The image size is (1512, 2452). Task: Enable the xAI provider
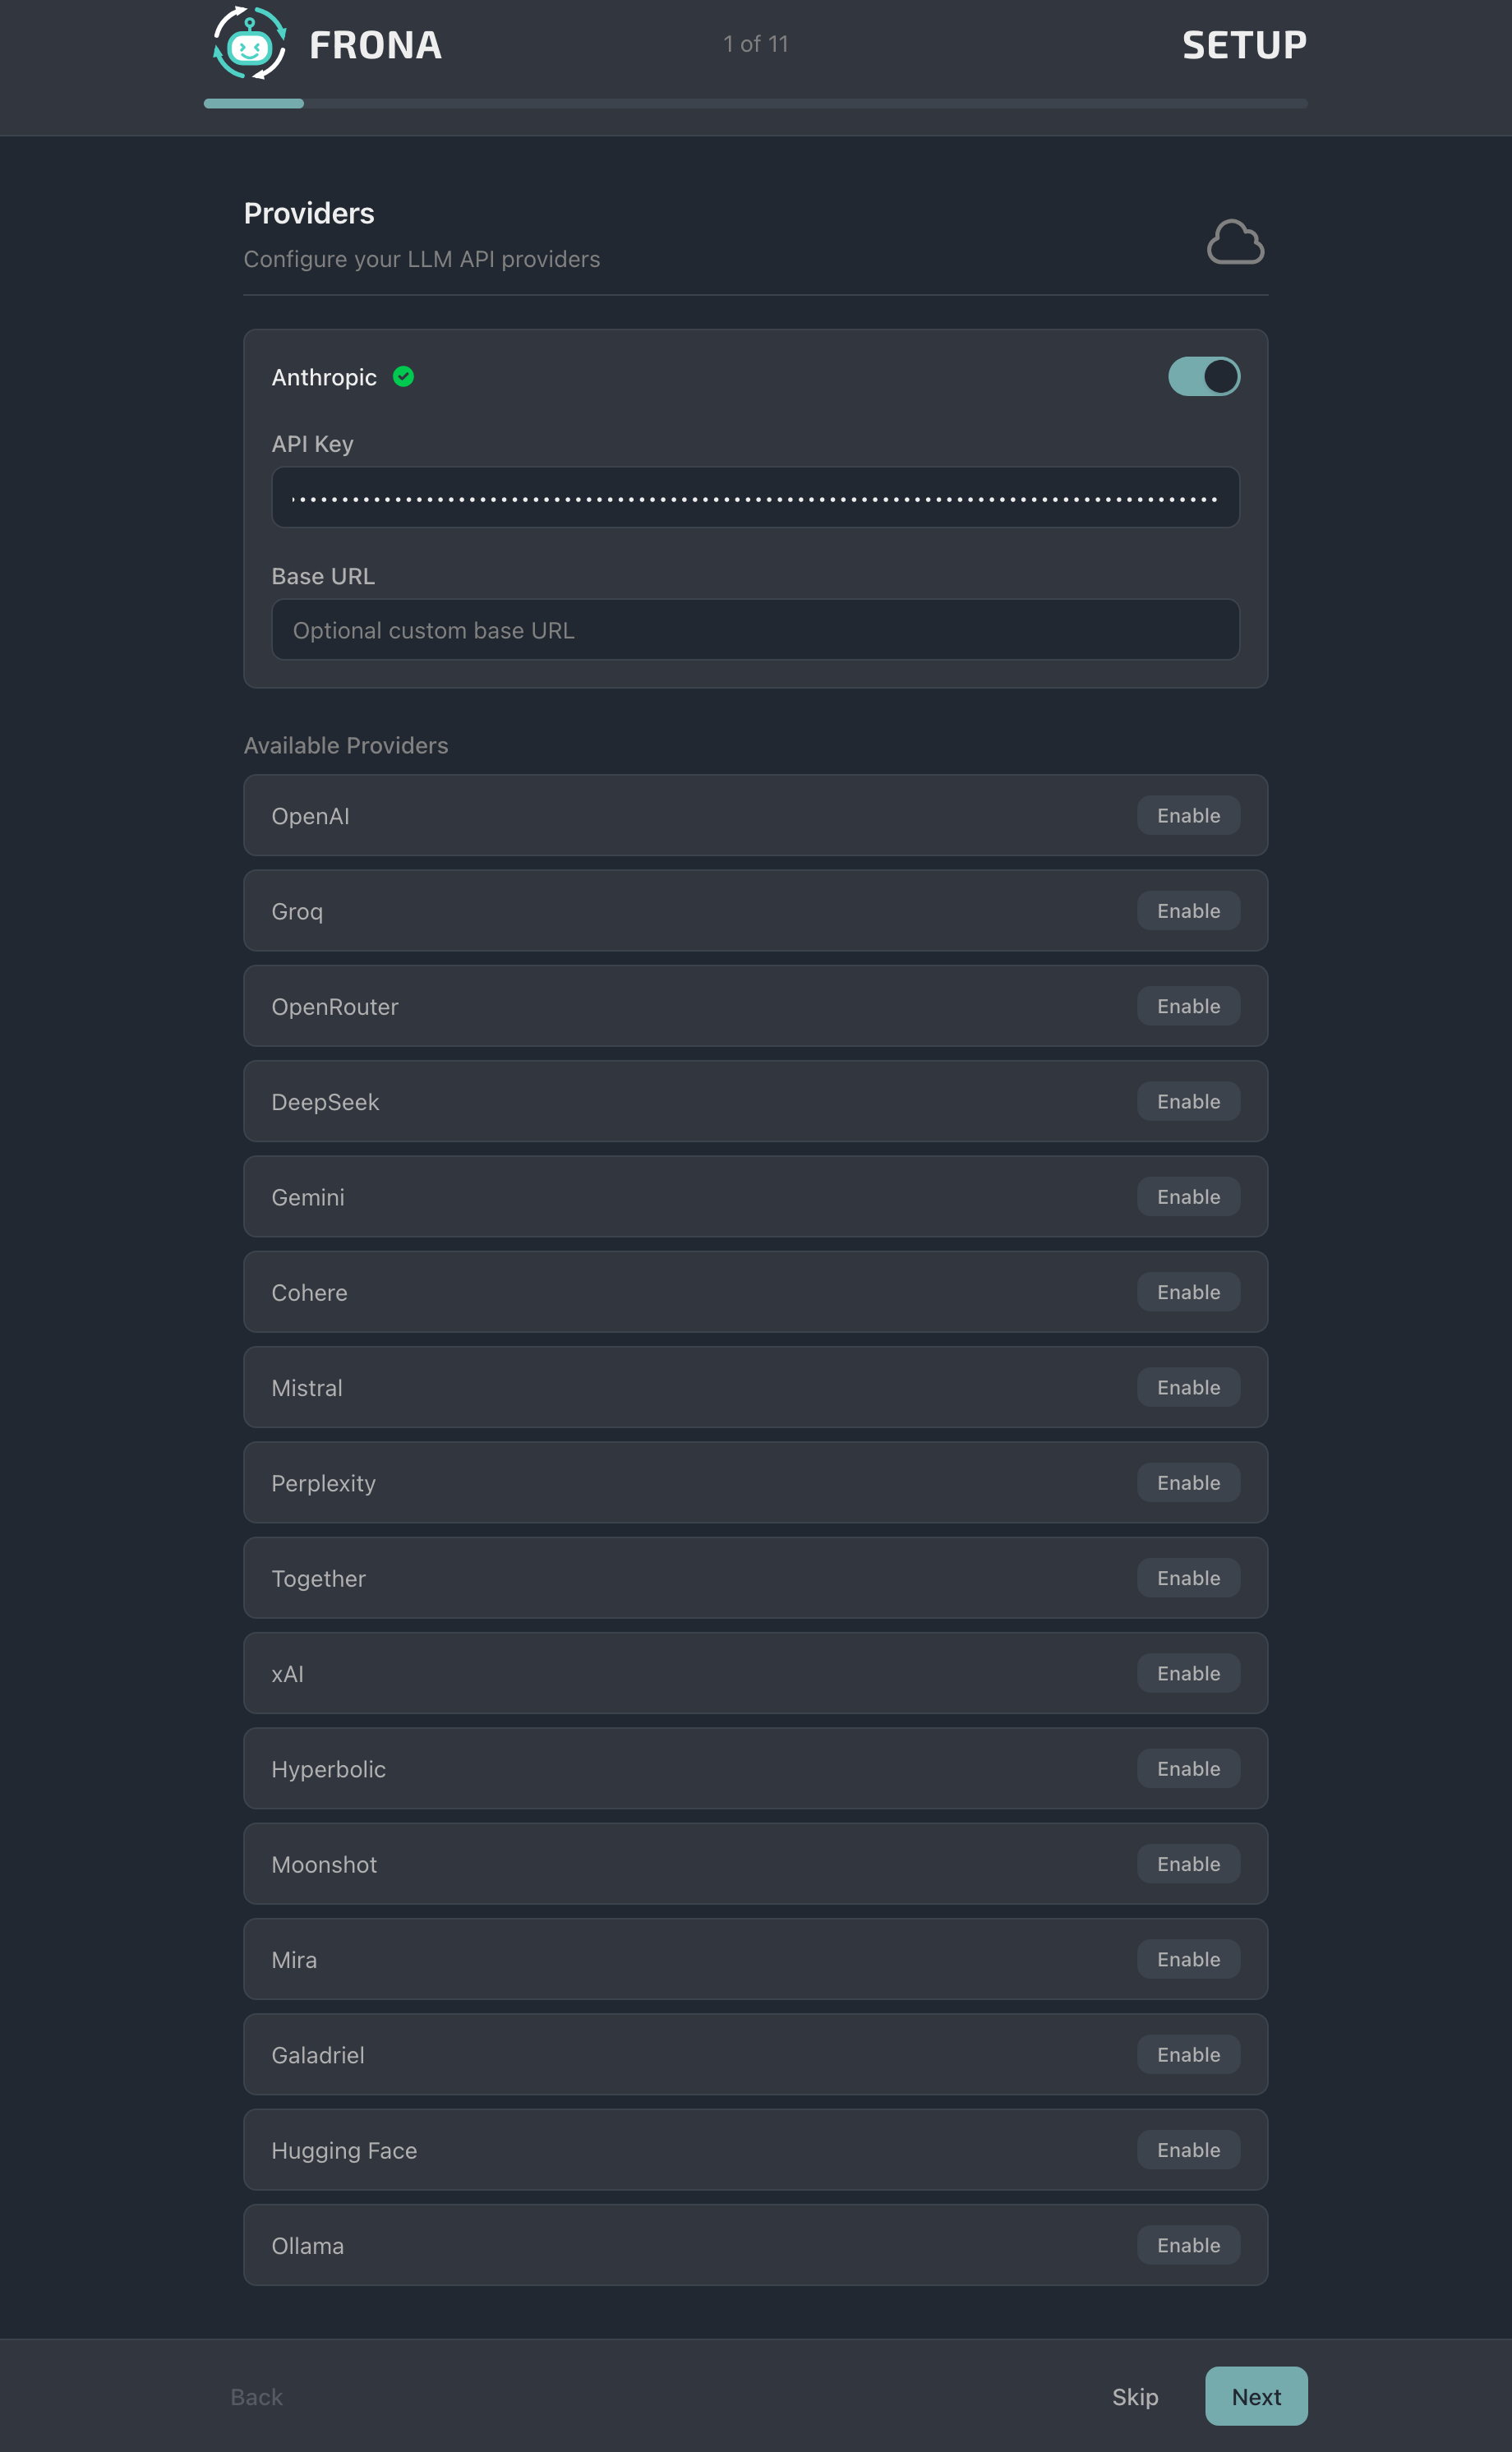1188,1673
